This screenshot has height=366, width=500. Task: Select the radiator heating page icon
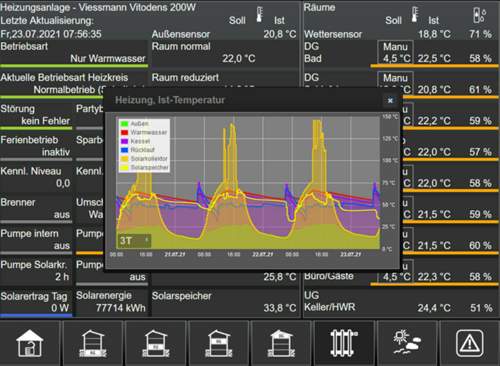344,343
